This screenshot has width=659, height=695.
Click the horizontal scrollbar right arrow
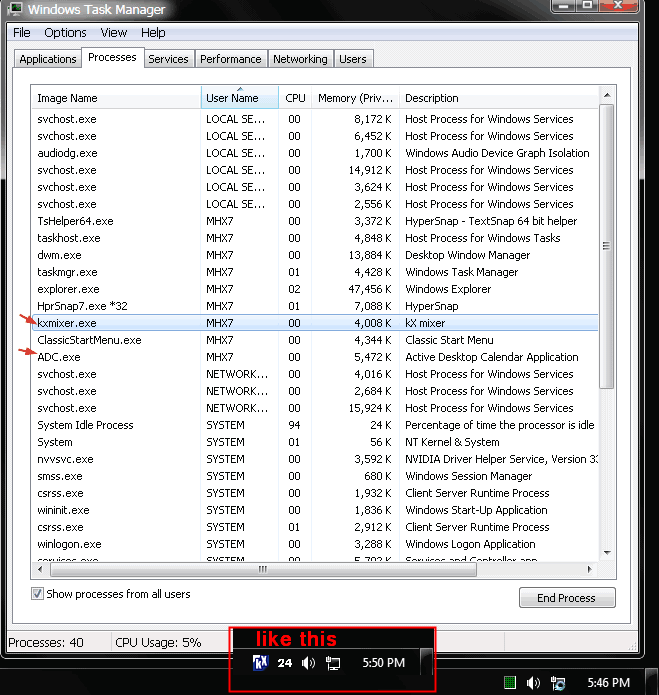[x=589, y=569]
